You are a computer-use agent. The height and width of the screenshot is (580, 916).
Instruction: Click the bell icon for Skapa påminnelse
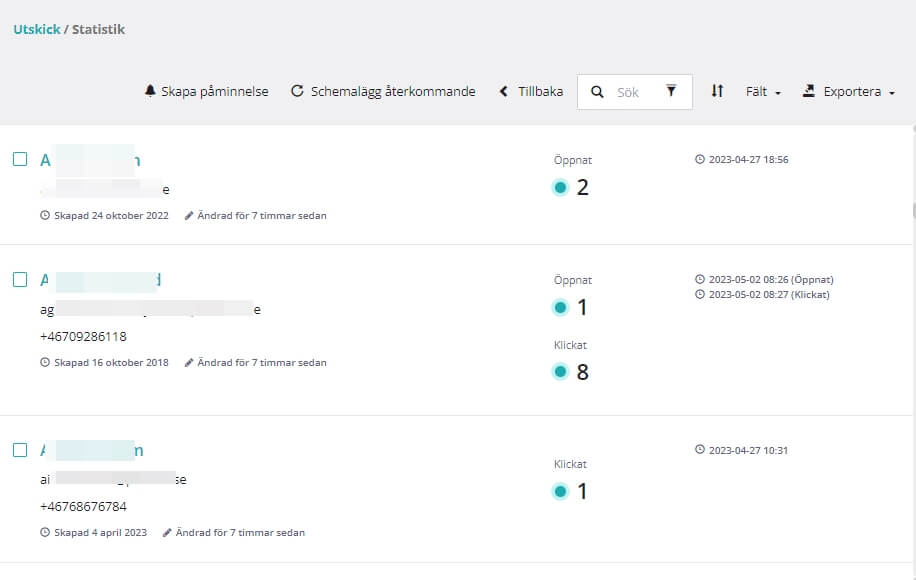(150, 91)
